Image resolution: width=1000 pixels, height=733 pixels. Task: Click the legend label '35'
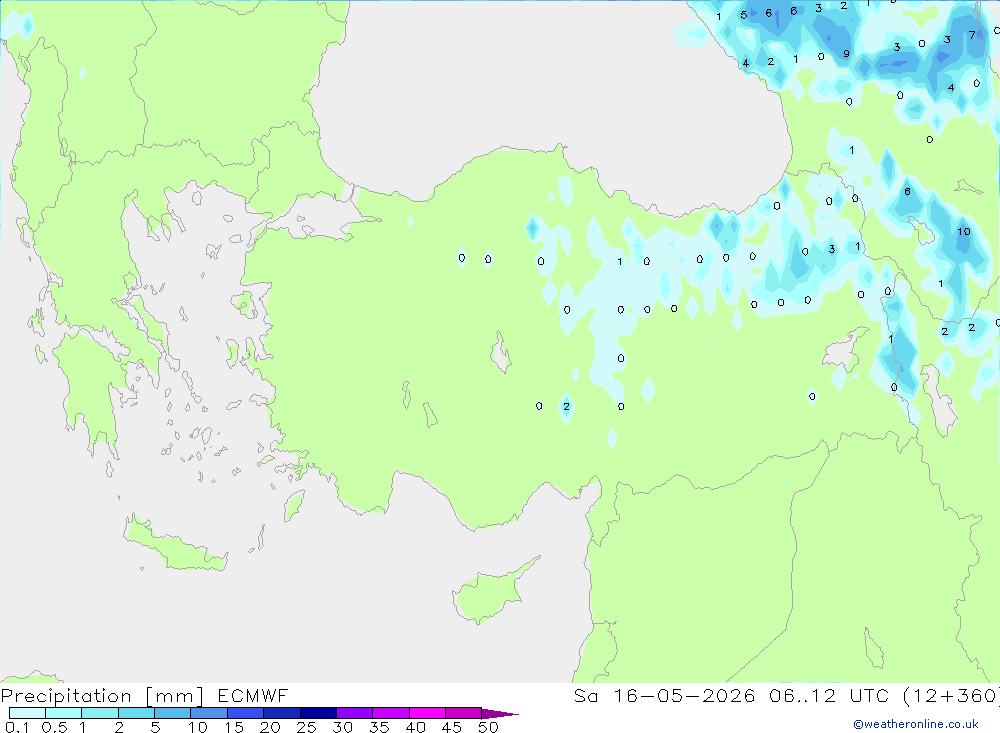coord(379,727)
